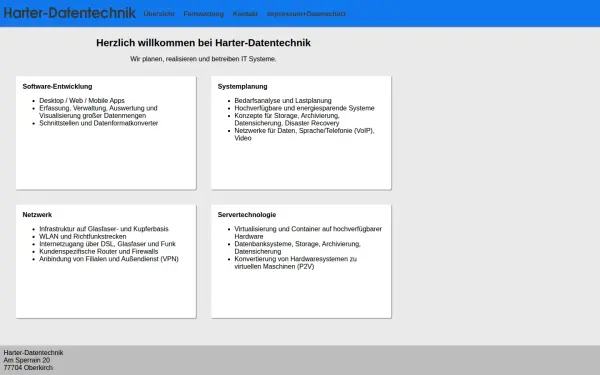
Task: Go to the Kontakt page
Action: [245, 14]
